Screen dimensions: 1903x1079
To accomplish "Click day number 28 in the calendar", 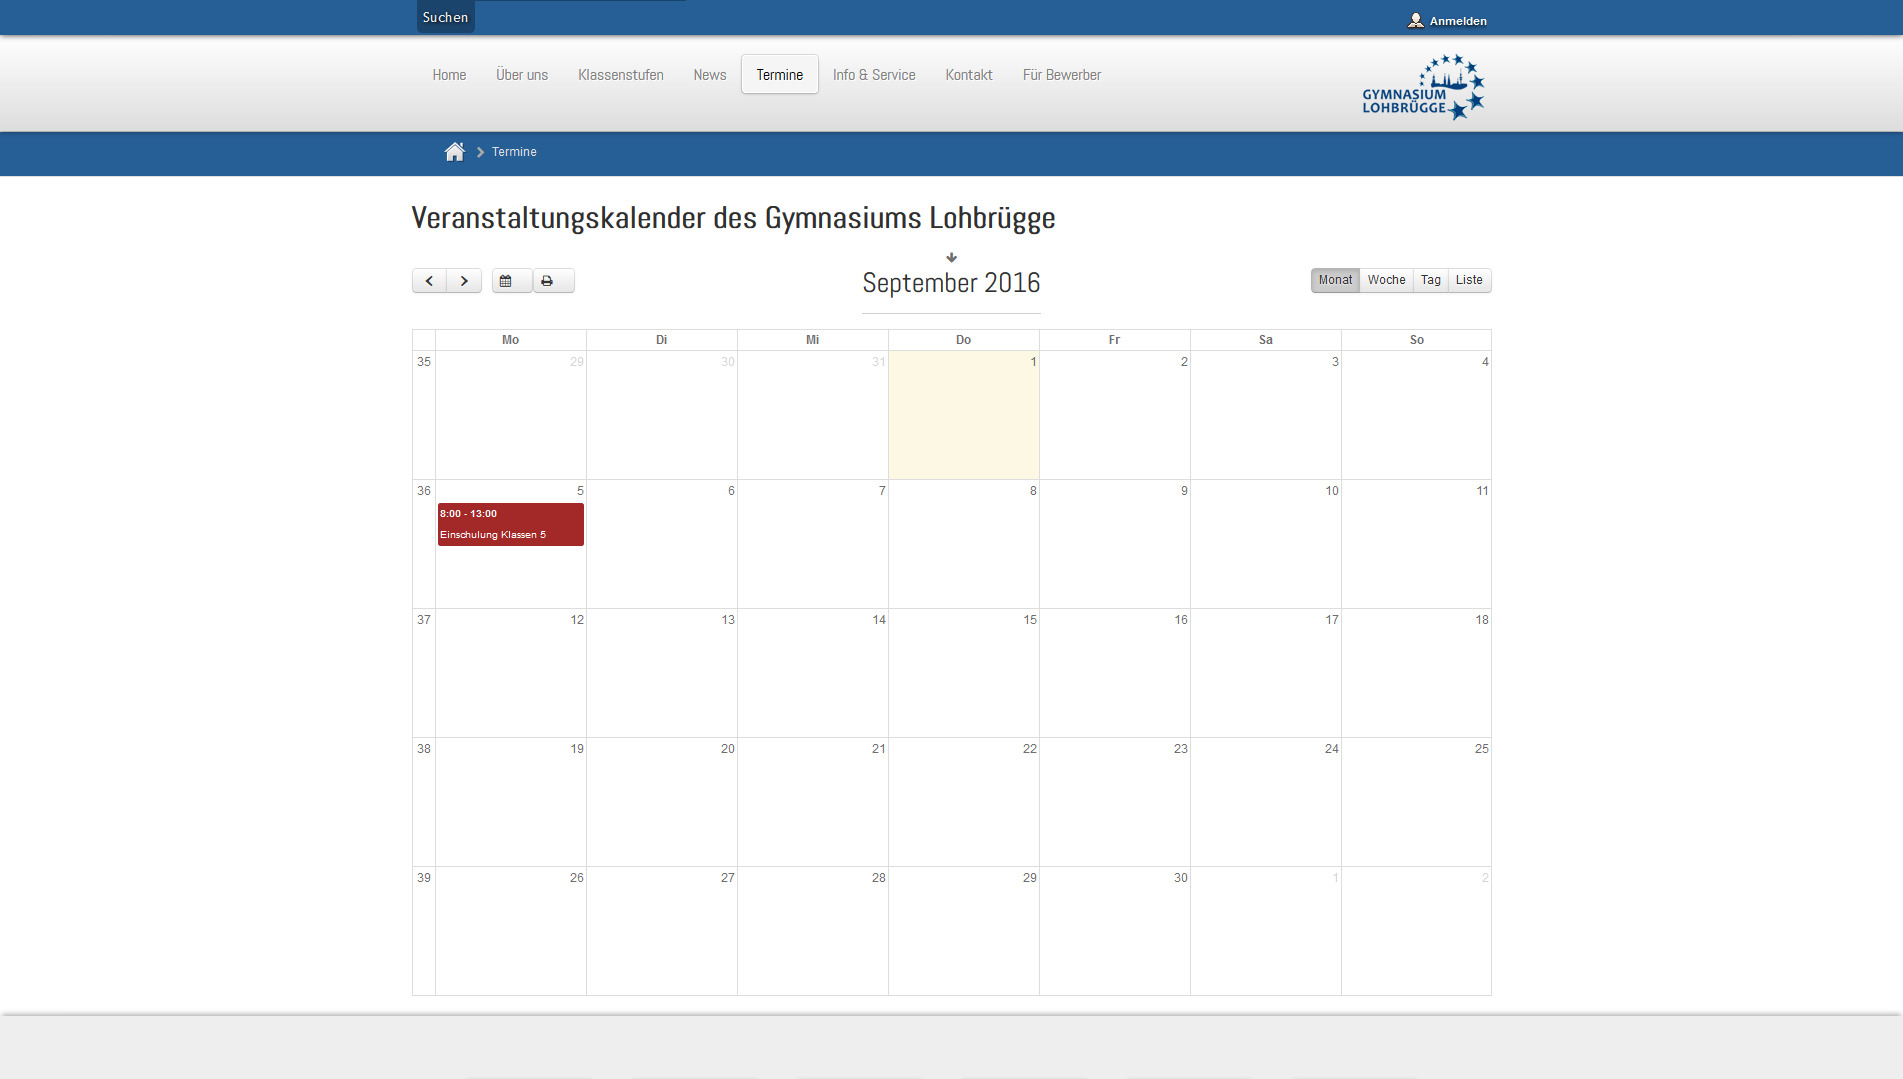I will click(x=879, y=878).
